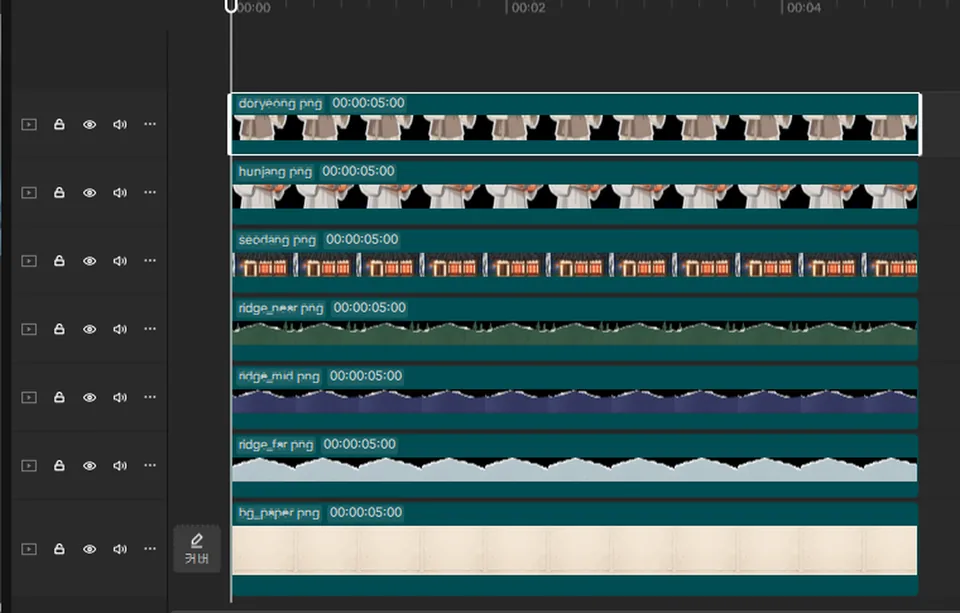Image resolution: width=960 pixels, height=613 pixels.
Task: Mute the hunjang.png track audio
Action: (119, 192)
